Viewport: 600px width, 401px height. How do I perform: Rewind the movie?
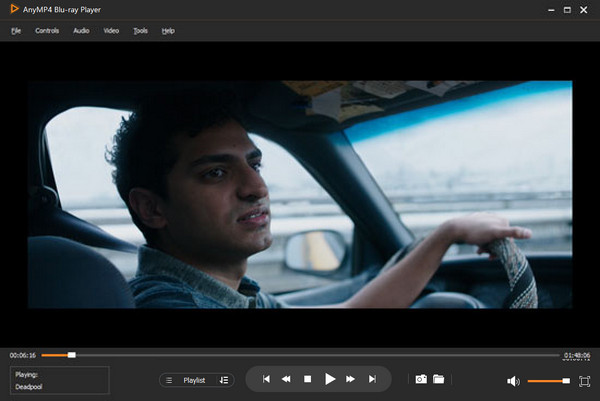pyautogui.click(x=286, y=379)
